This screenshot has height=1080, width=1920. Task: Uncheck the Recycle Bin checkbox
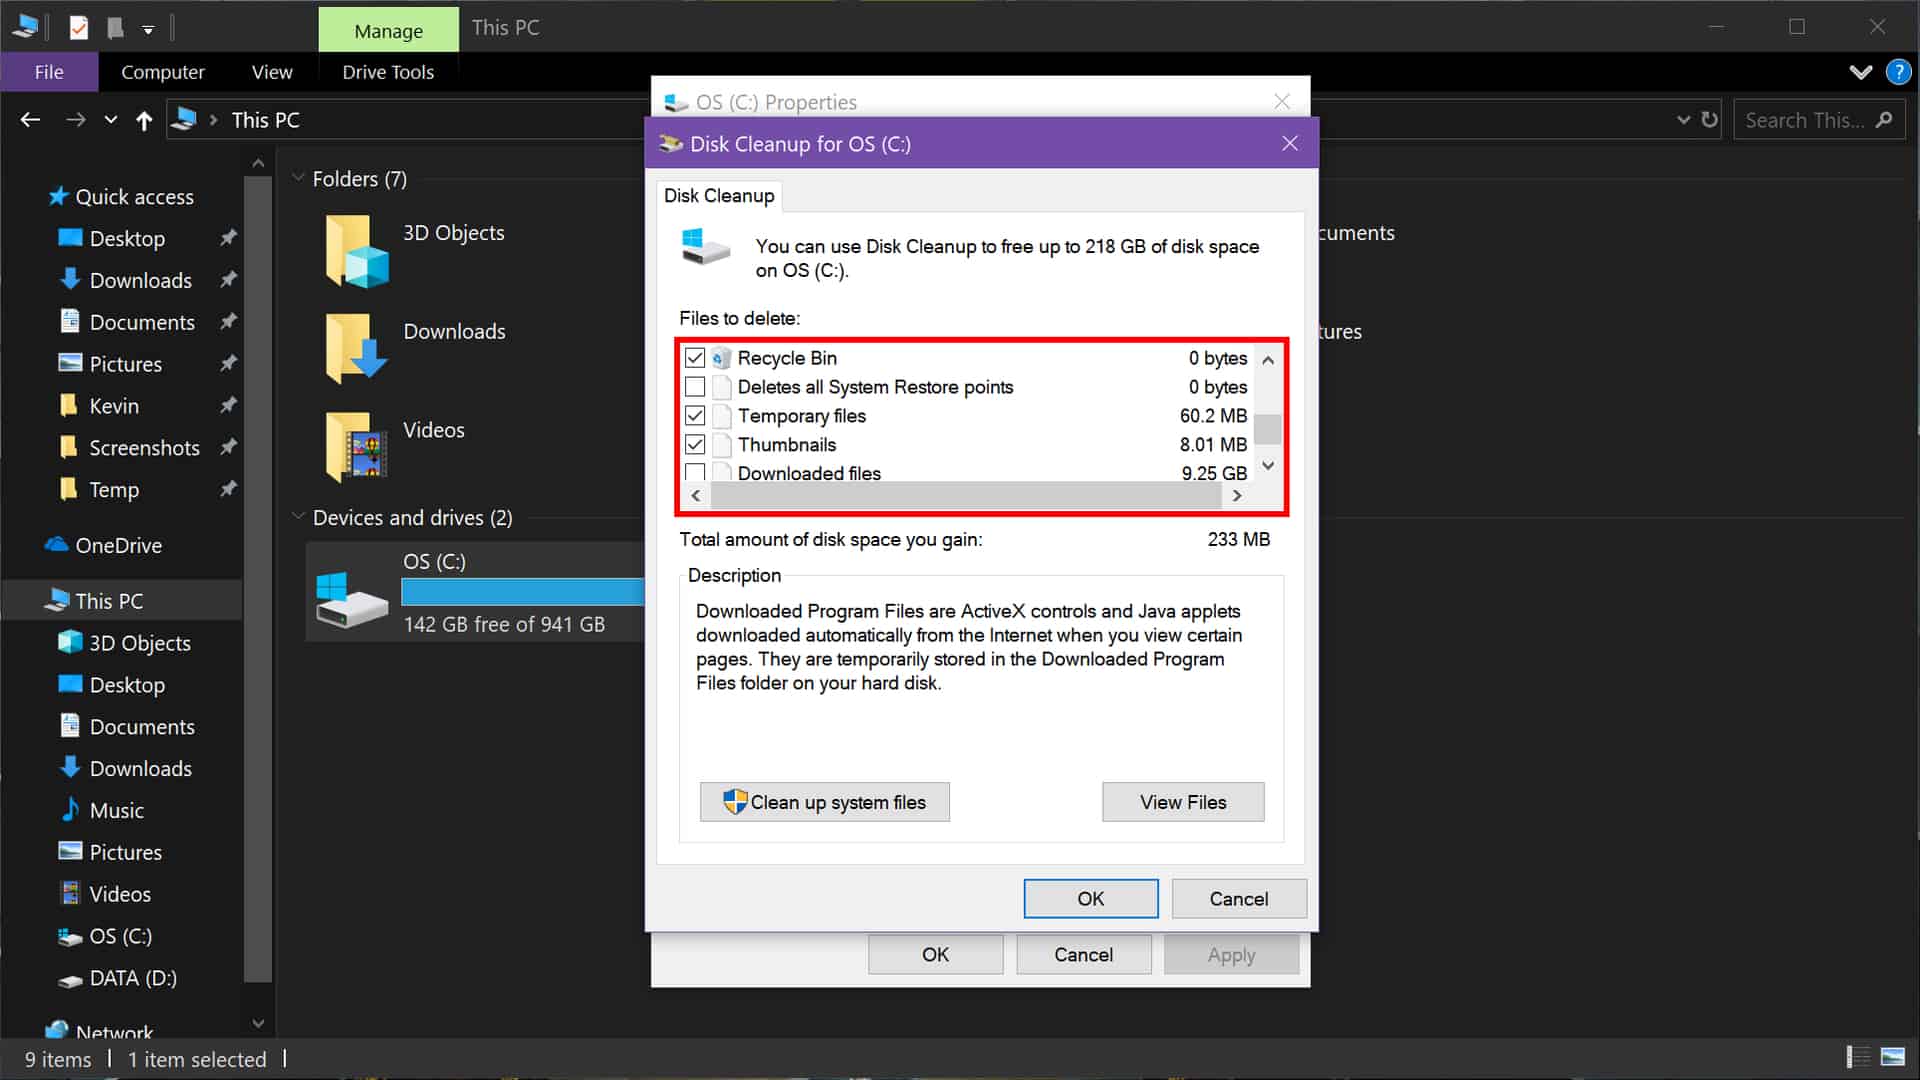695,358
